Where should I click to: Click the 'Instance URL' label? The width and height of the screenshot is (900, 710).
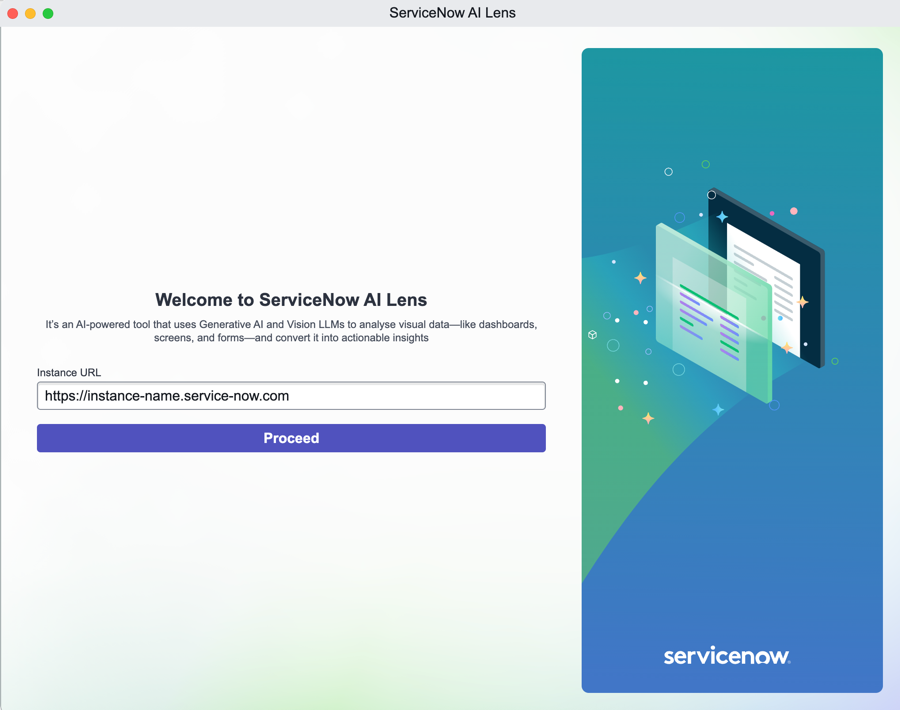(x=69, y=373)
